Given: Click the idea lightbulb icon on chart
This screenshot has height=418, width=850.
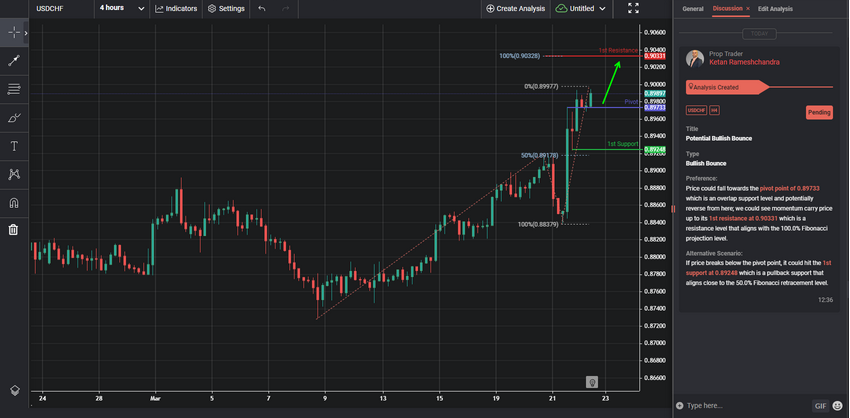Looking at the screenshot, I should pyautogui.click(x=592, y=382).
